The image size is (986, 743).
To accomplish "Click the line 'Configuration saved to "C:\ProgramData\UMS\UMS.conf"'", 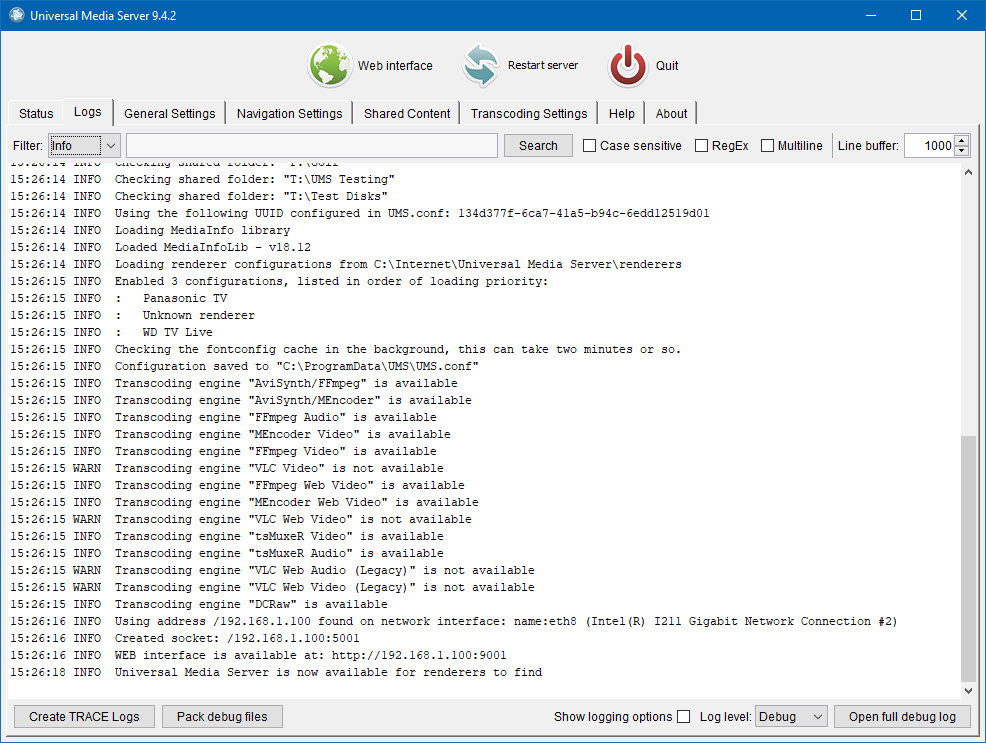I will click(244, 366).
